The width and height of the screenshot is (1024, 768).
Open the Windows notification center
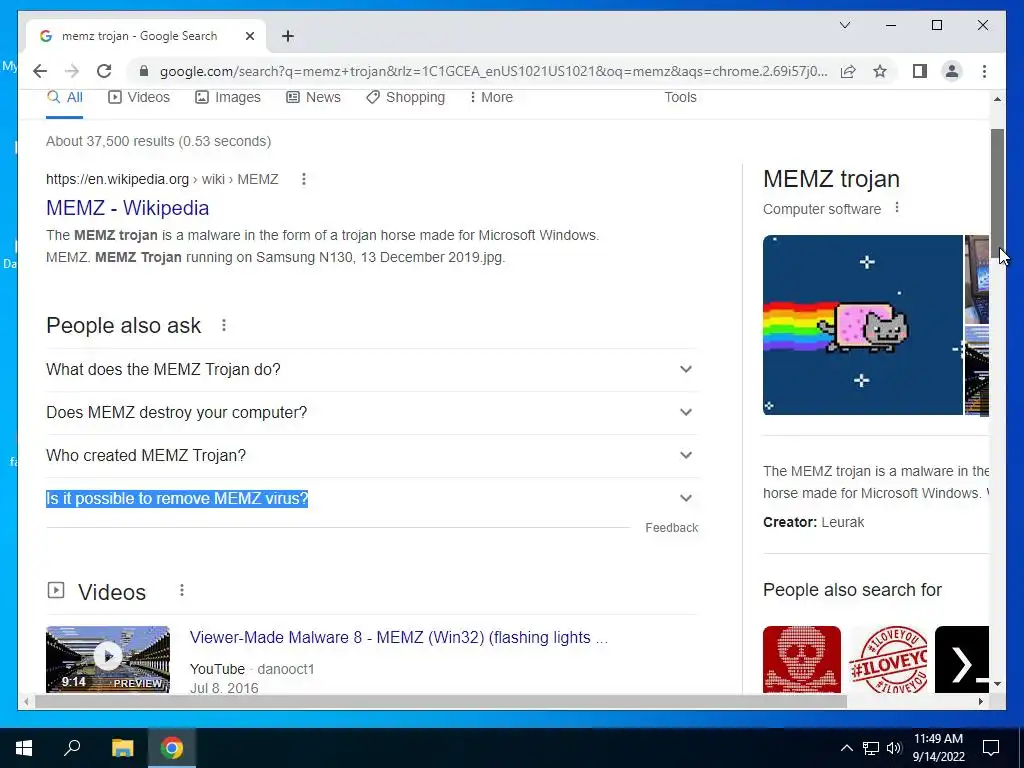point(991,748)
